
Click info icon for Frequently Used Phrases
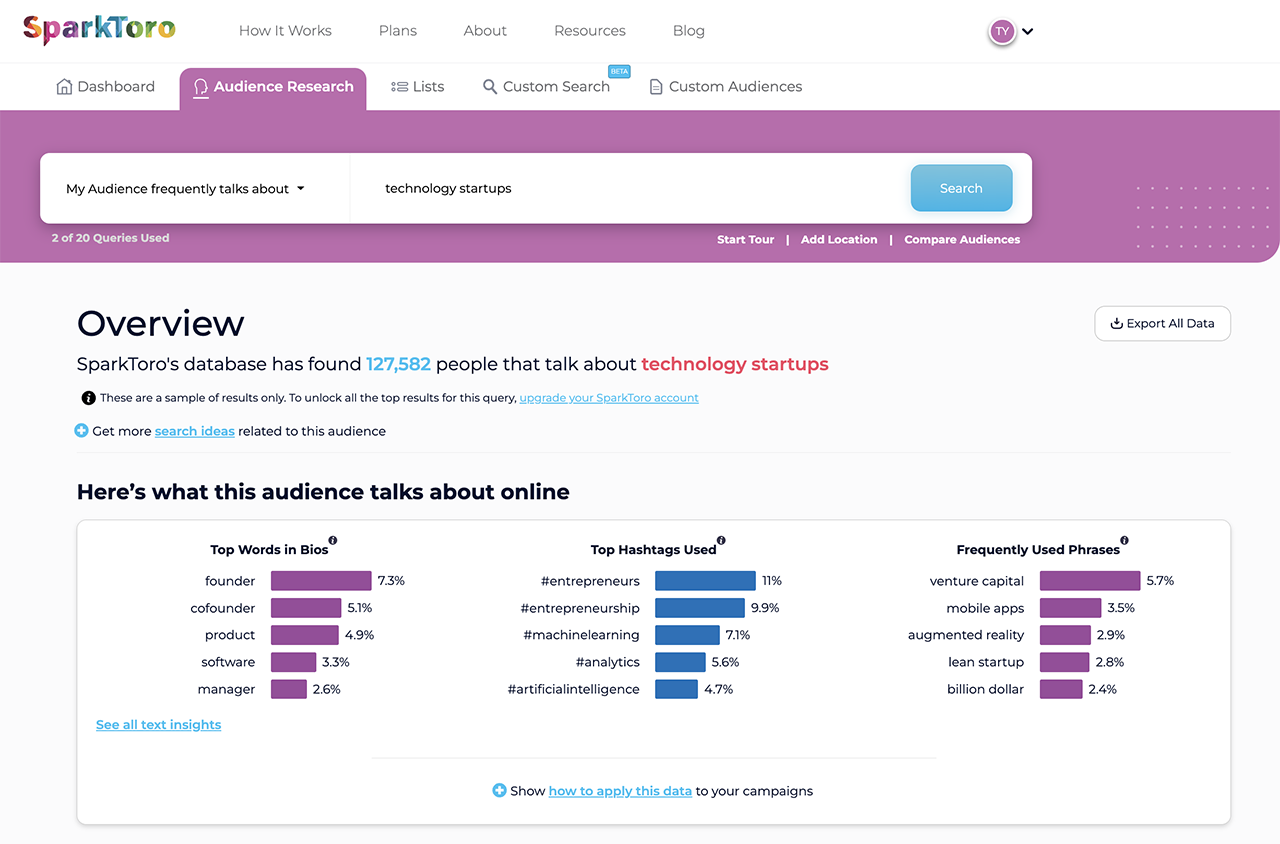(x=1124, y=540)
